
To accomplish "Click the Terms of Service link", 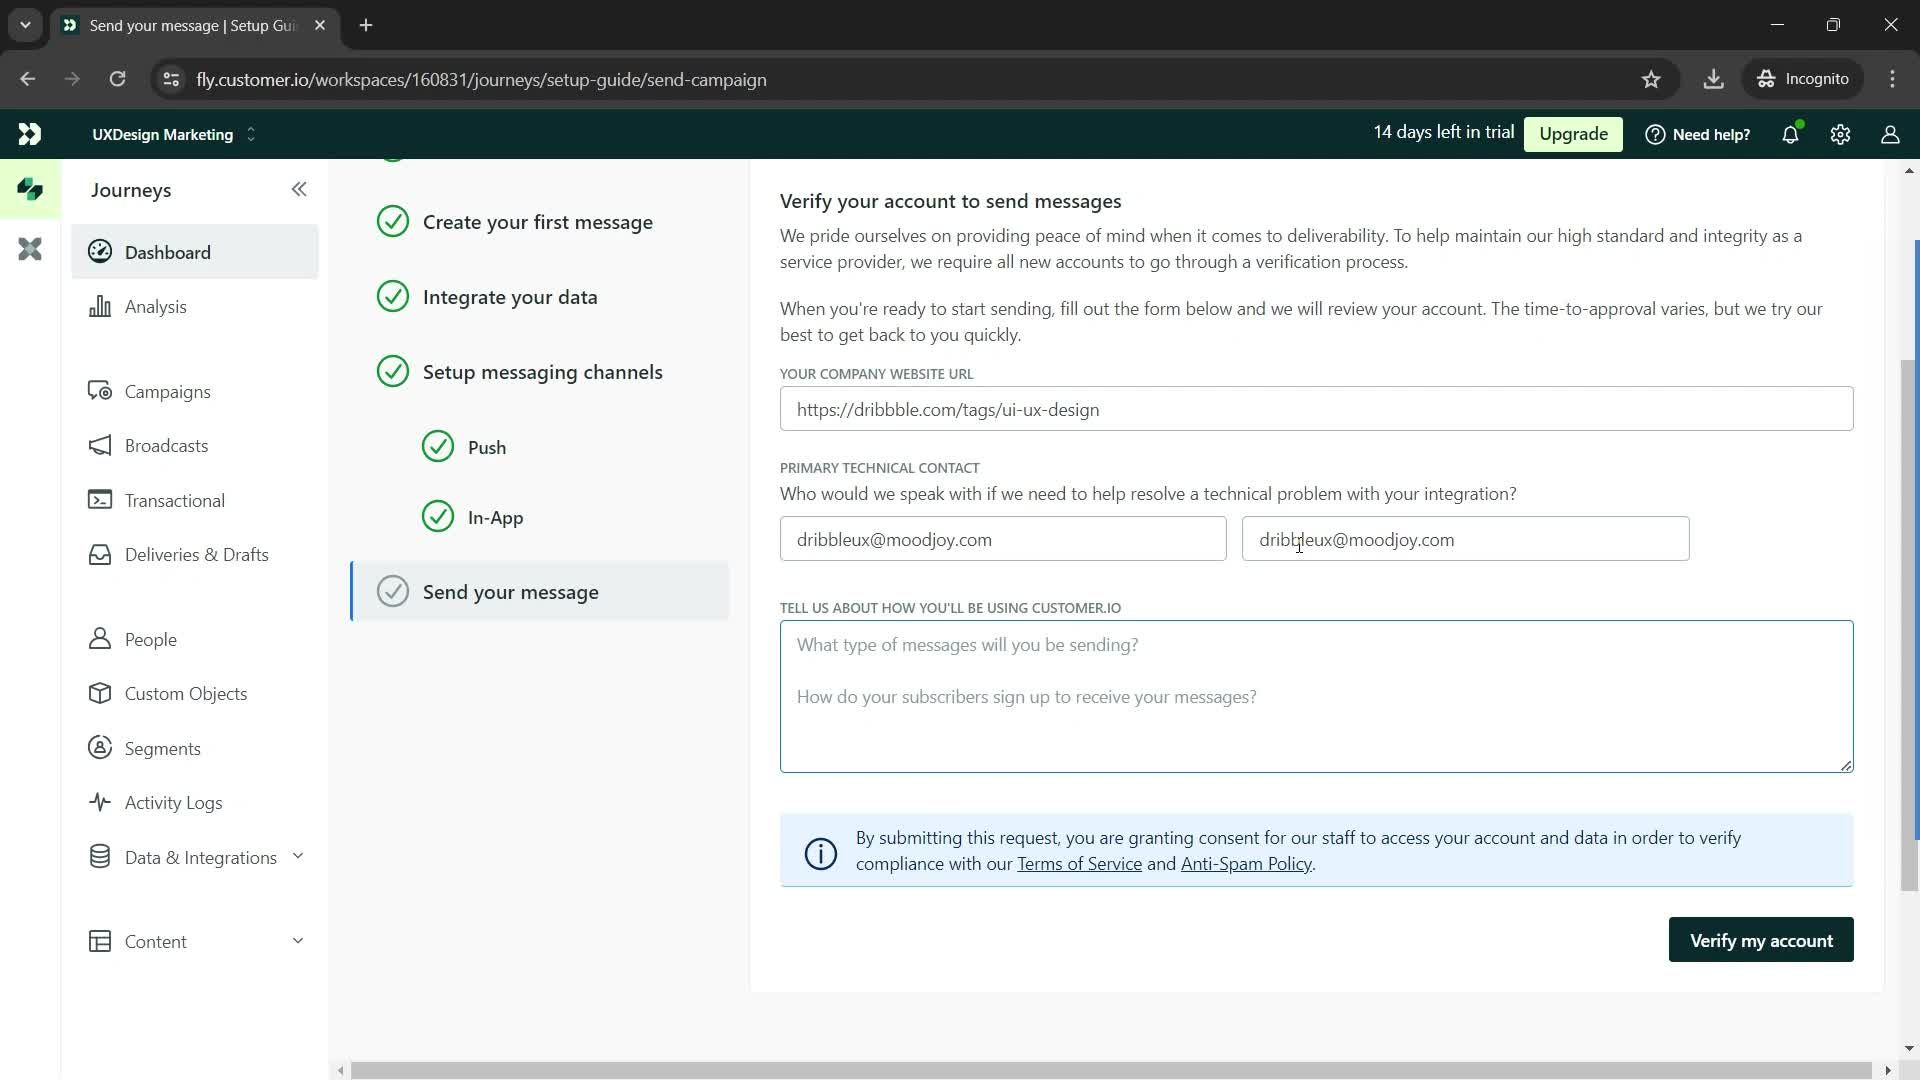I will pyautogui.click(x=1079, y=864).
